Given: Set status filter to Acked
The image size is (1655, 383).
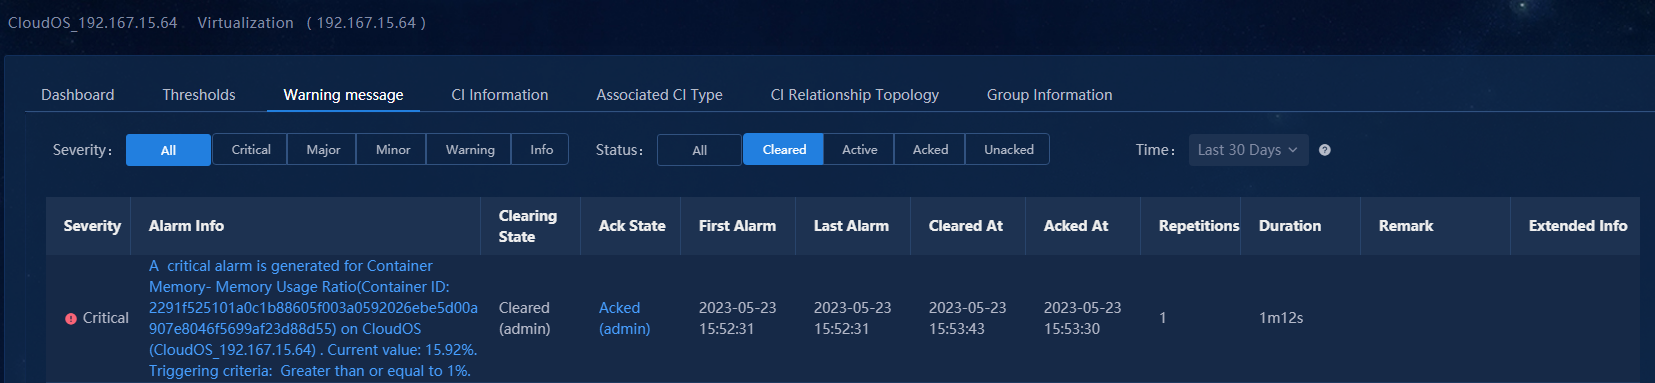Looking at the screenshot, I should pyautogui.click(x=930, y=149).
